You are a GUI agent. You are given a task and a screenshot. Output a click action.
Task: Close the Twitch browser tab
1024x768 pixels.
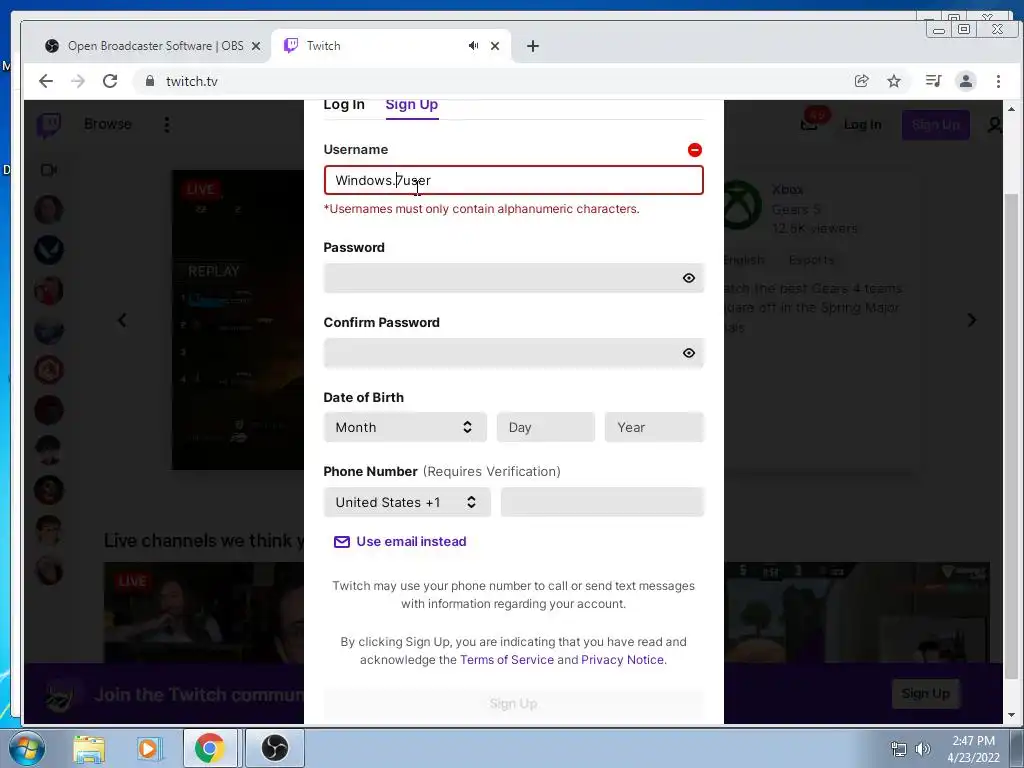pos(495,46)
